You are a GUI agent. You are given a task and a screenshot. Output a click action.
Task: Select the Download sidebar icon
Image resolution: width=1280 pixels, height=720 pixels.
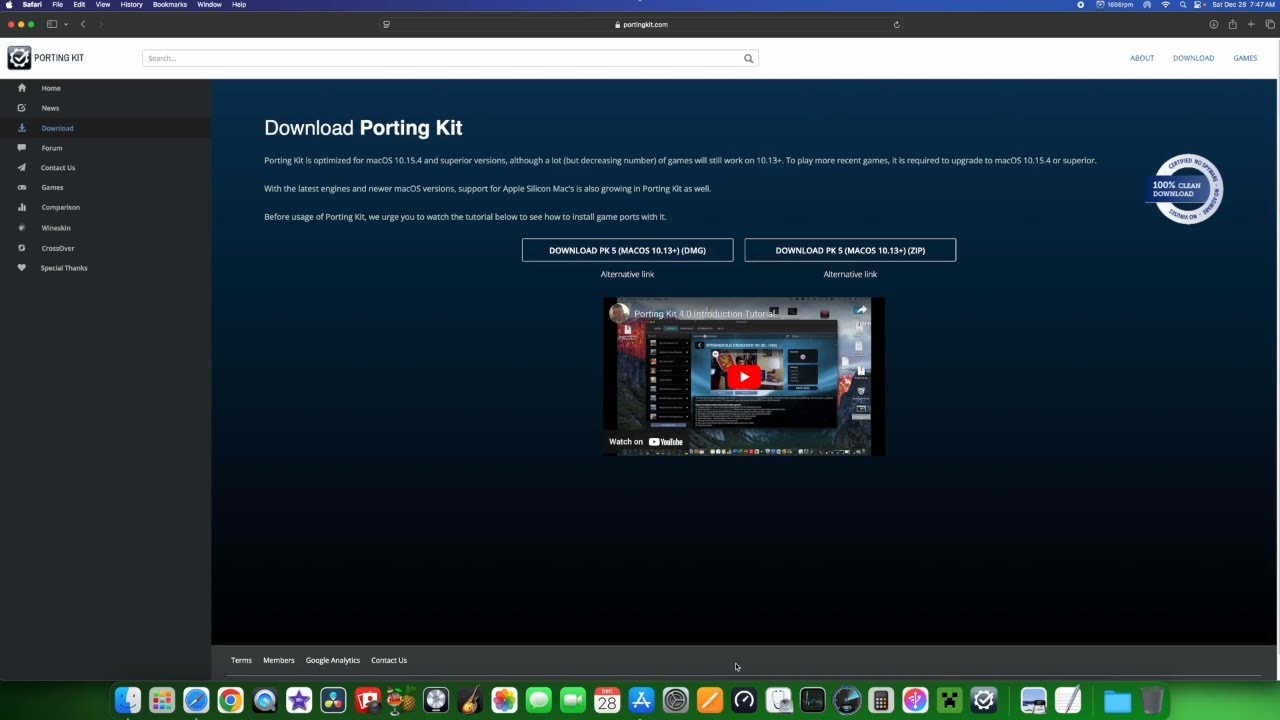[x=22, y=128]
